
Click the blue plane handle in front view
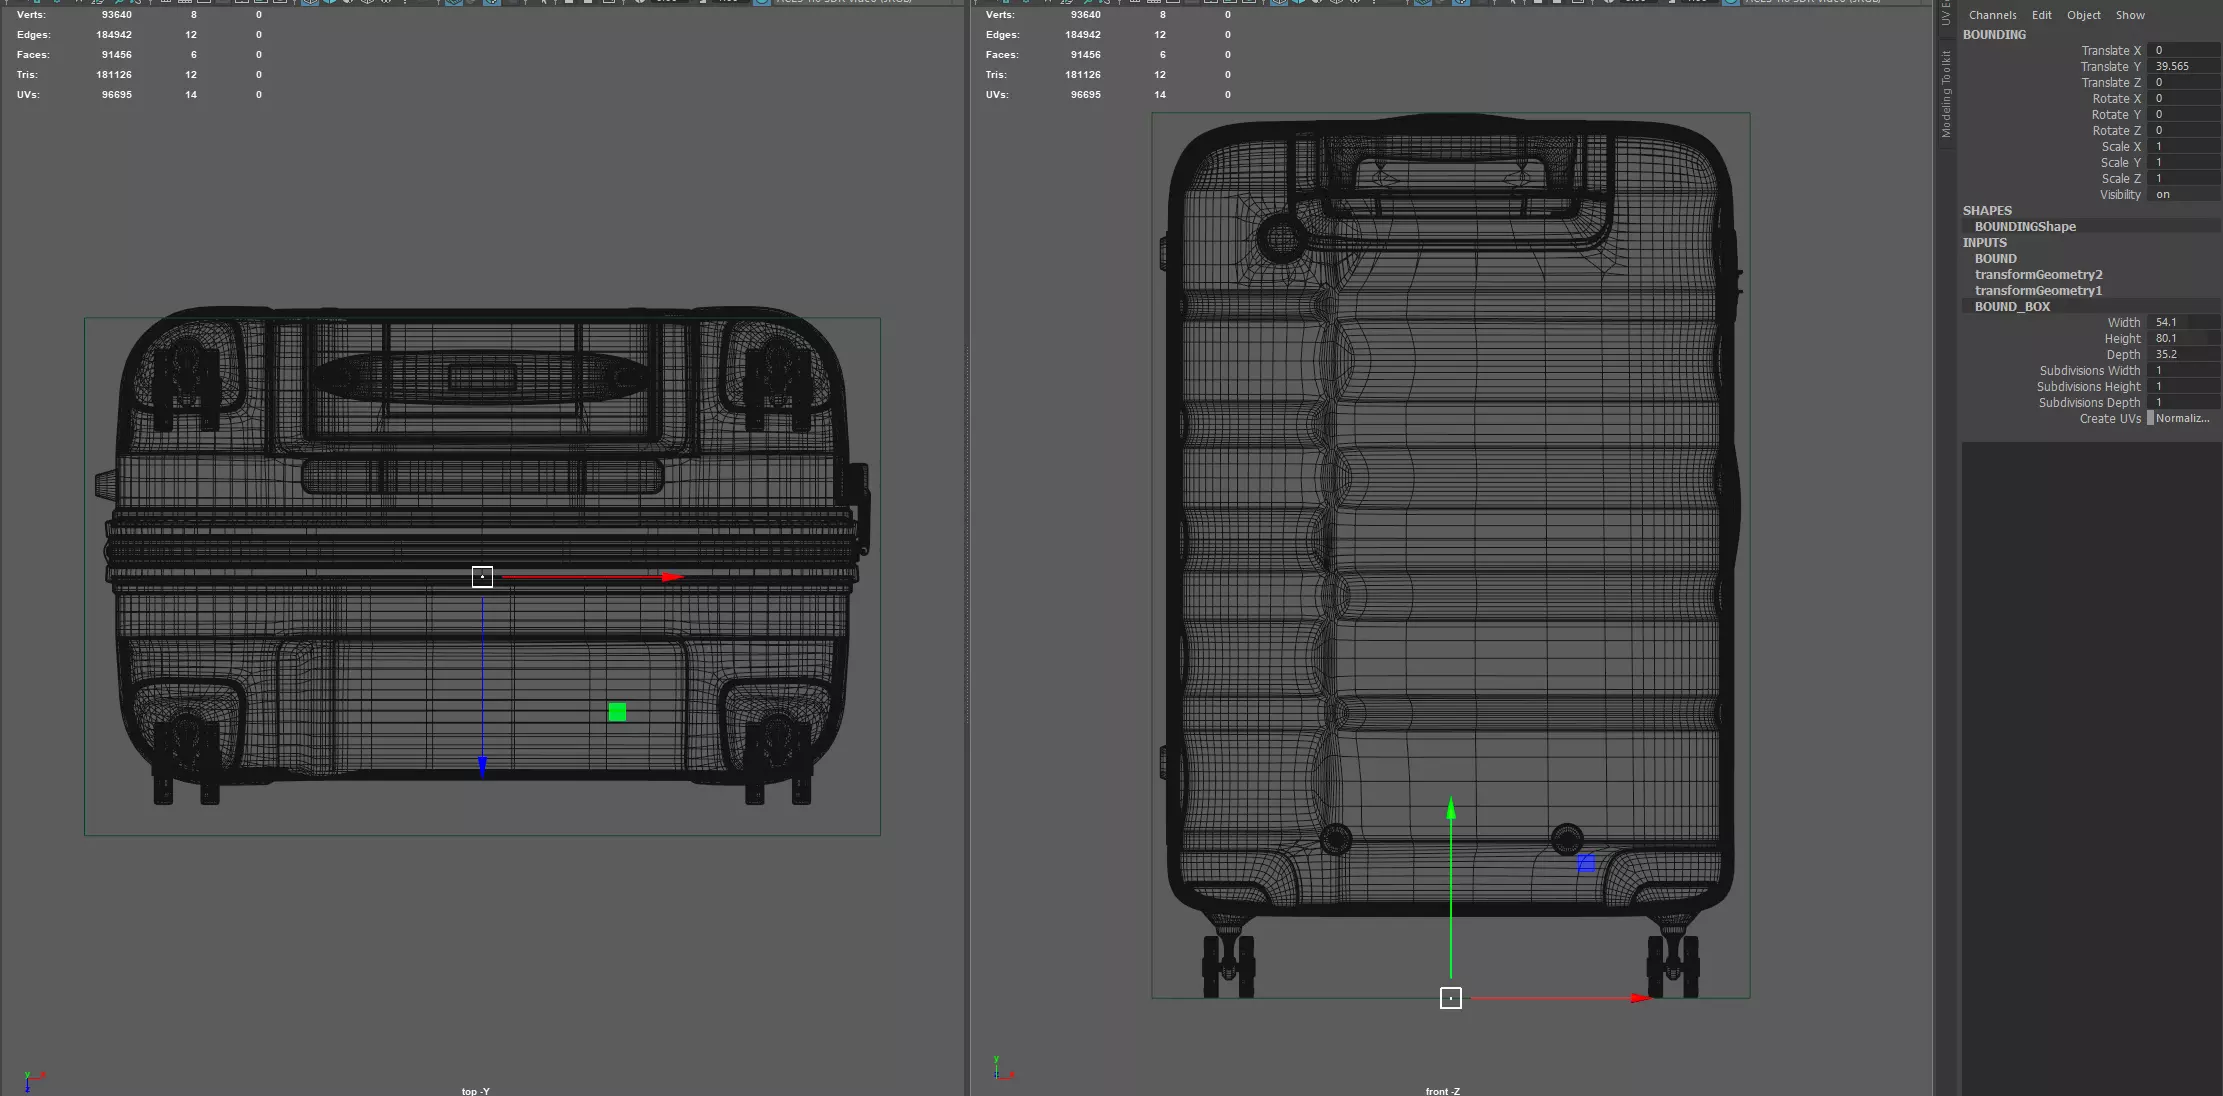pyautogui.click(x=1586, y=863)
